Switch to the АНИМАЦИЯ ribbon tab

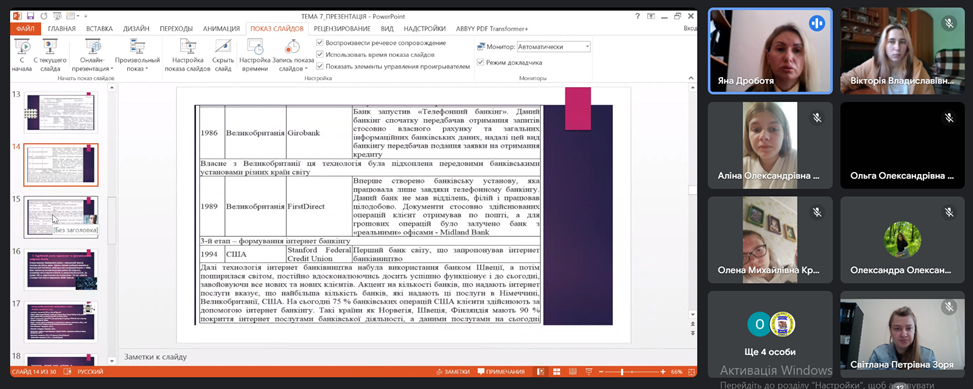coord(221,29)
